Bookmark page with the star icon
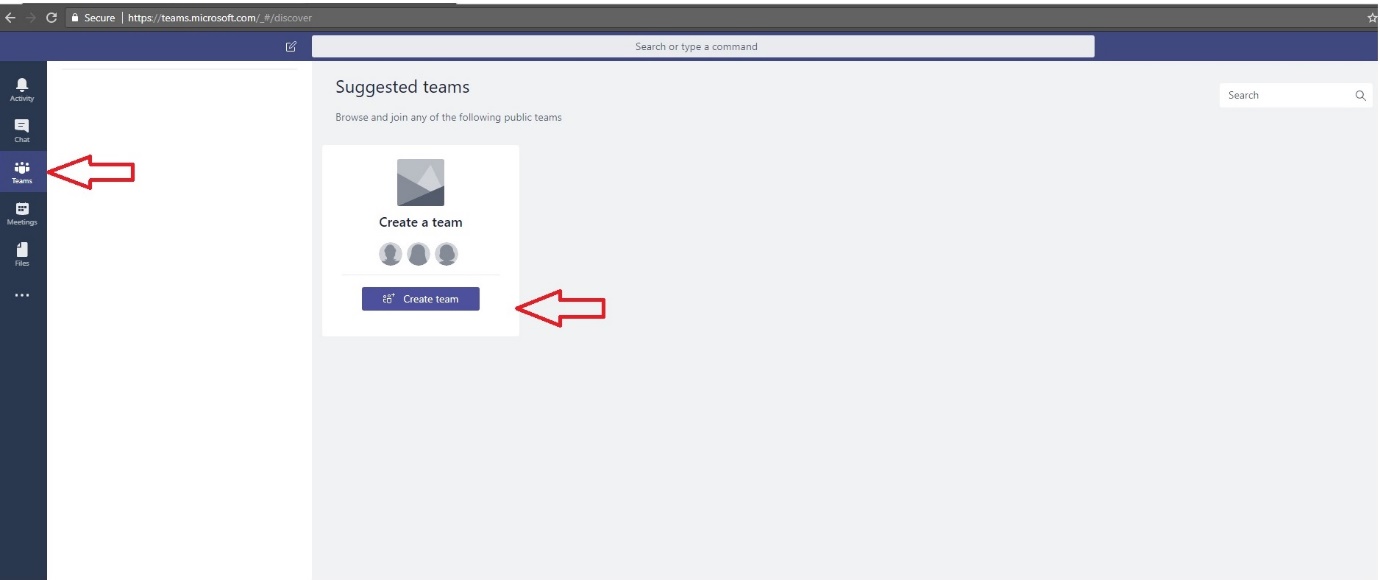 (x=1372, y=18)
